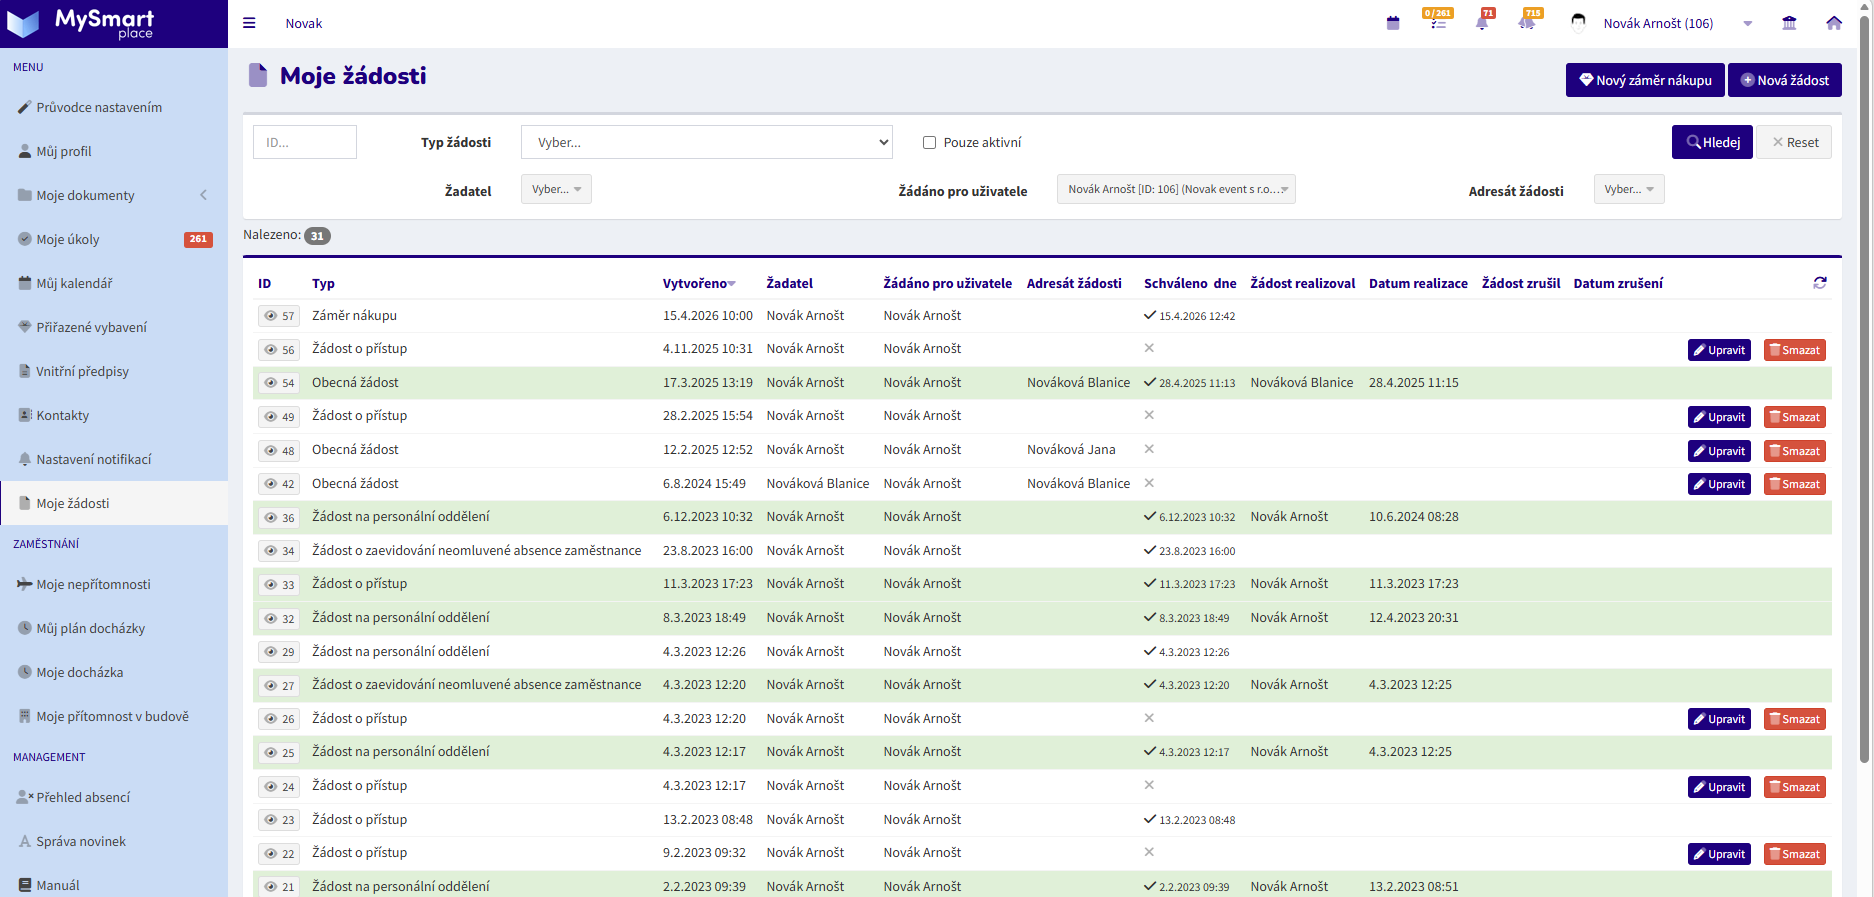This screenshot has height=897, width=1874.
Task: Click the notification bell with badge 71
Action: tap(1482, 23)
